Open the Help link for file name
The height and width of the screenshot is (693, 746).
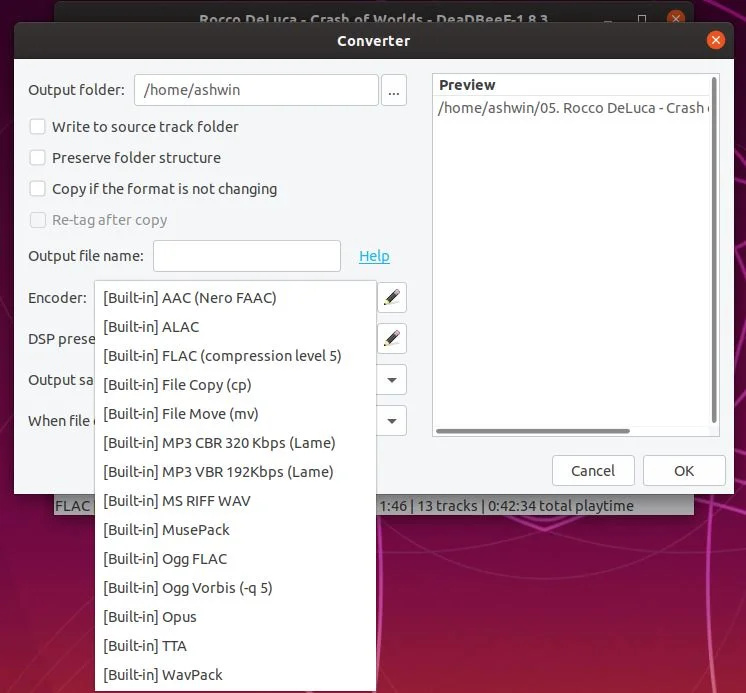tap(374, 256)
